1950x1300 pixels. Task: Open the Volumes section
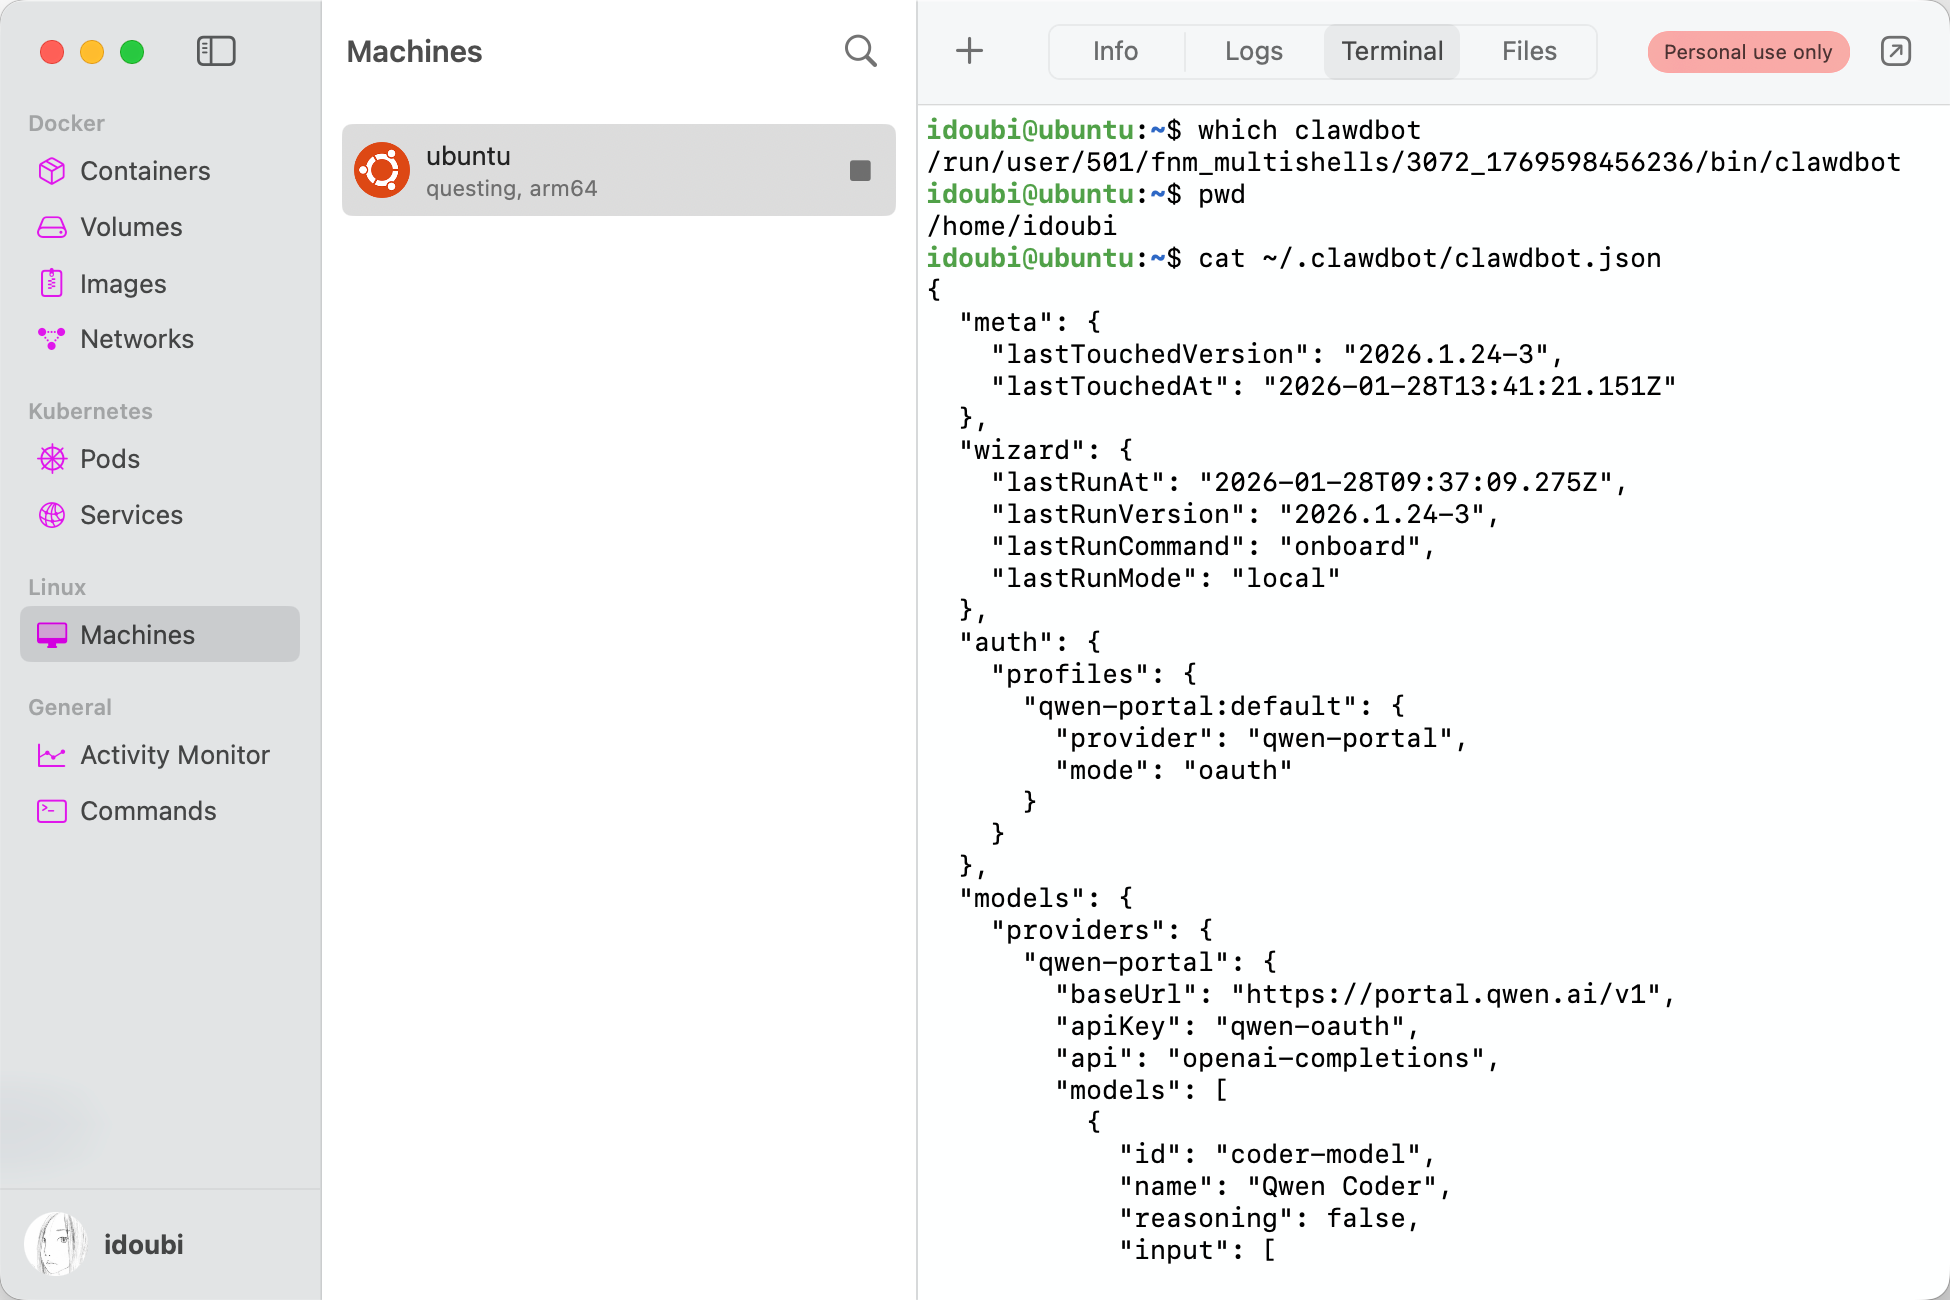coord(130,227)
